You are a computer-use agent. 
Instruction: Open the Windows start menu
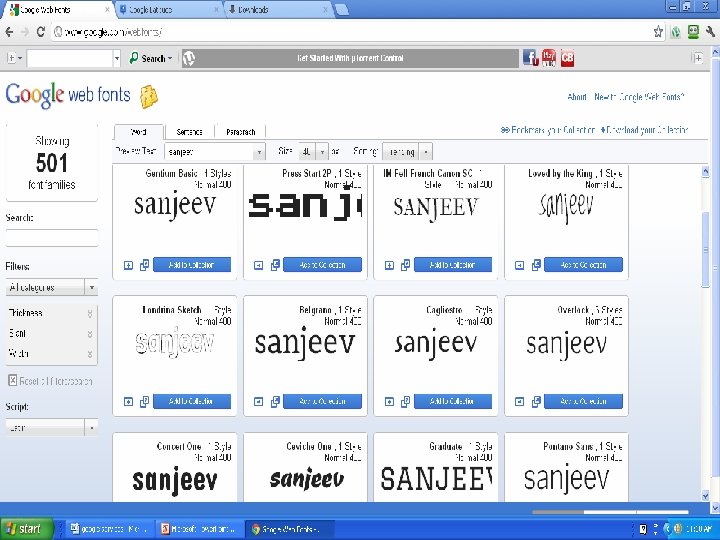[27, 529]
